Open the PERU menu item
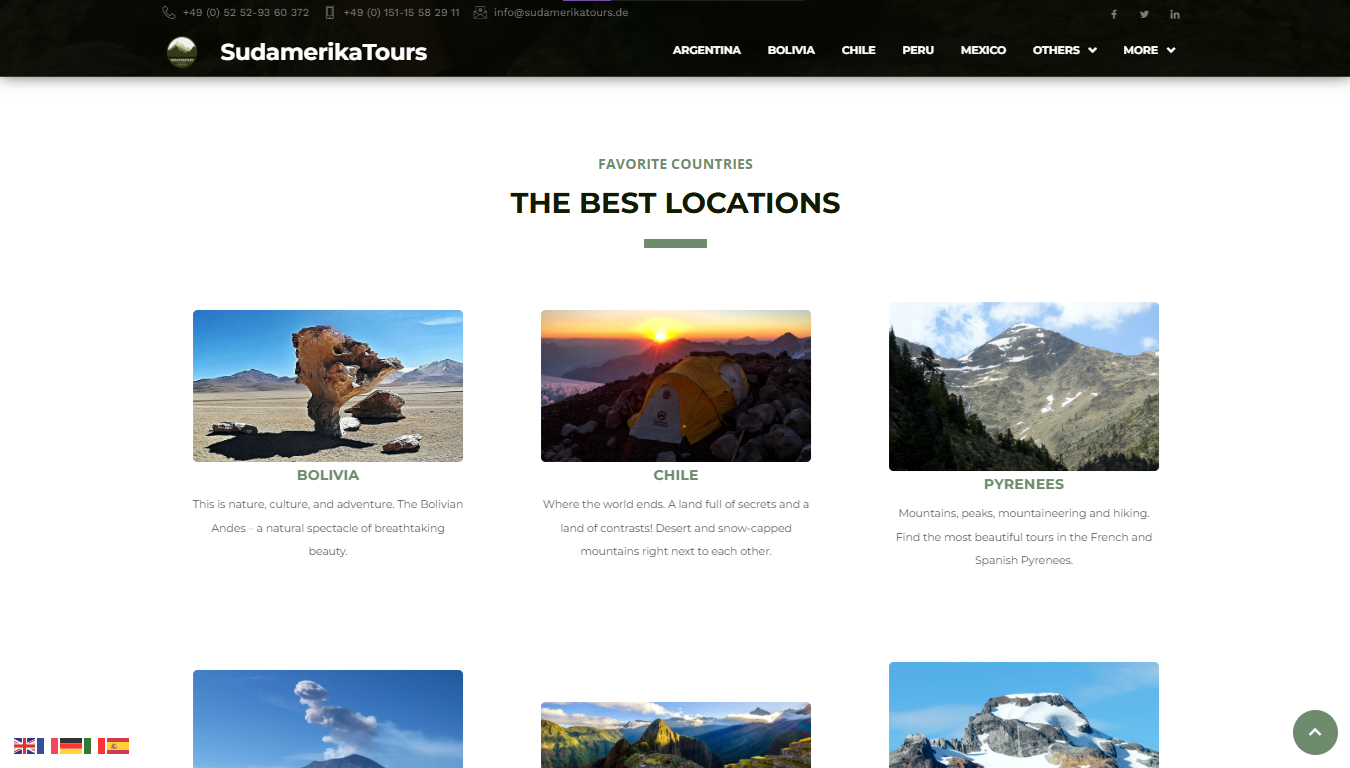The height and width of the screenshot is (768, 1350). (x=918, y=50)
